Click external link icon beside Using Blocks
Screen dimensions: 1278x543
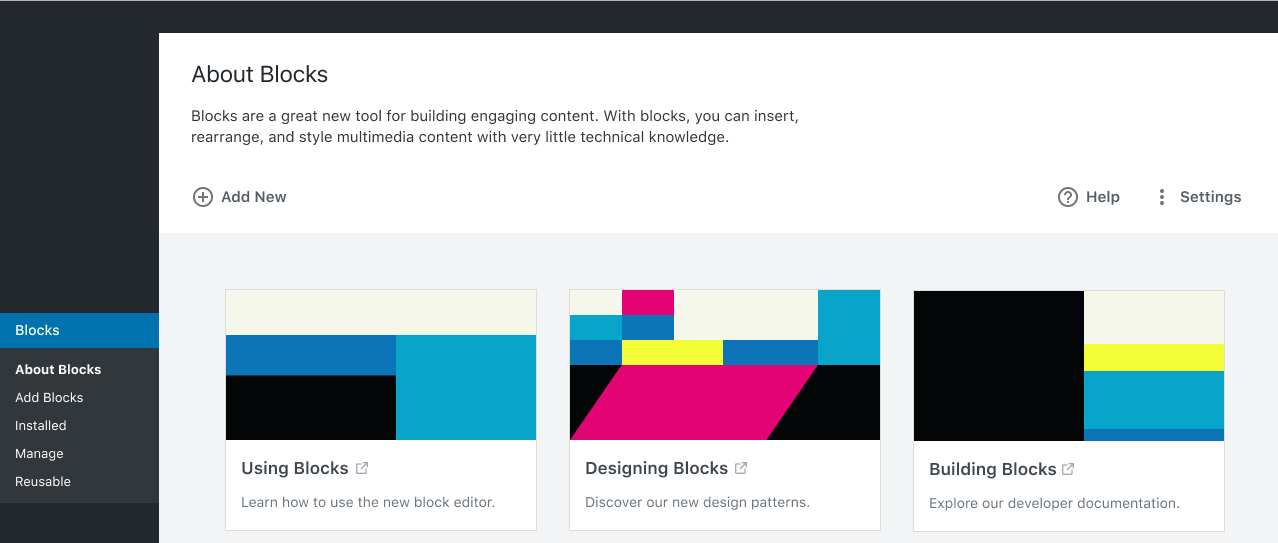[x=362, y=468]
